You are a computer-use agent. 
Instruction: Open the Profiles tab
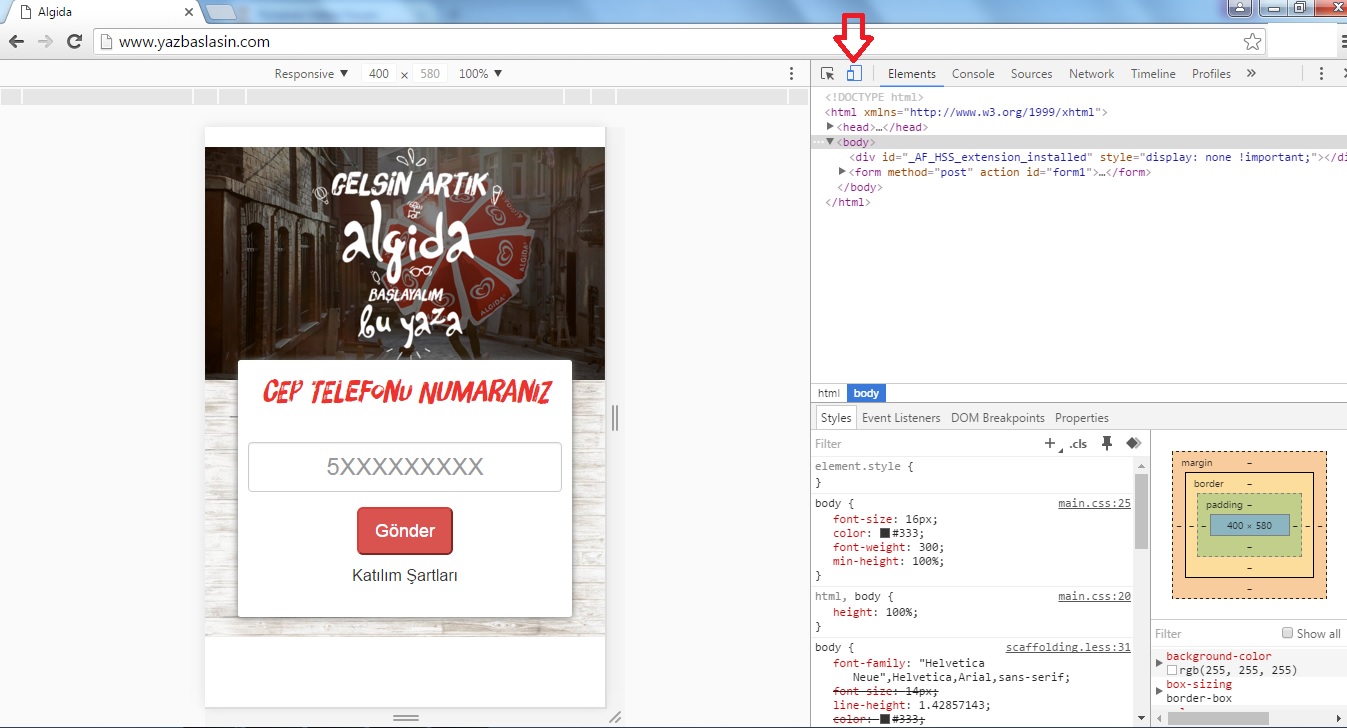(1211, 74)
